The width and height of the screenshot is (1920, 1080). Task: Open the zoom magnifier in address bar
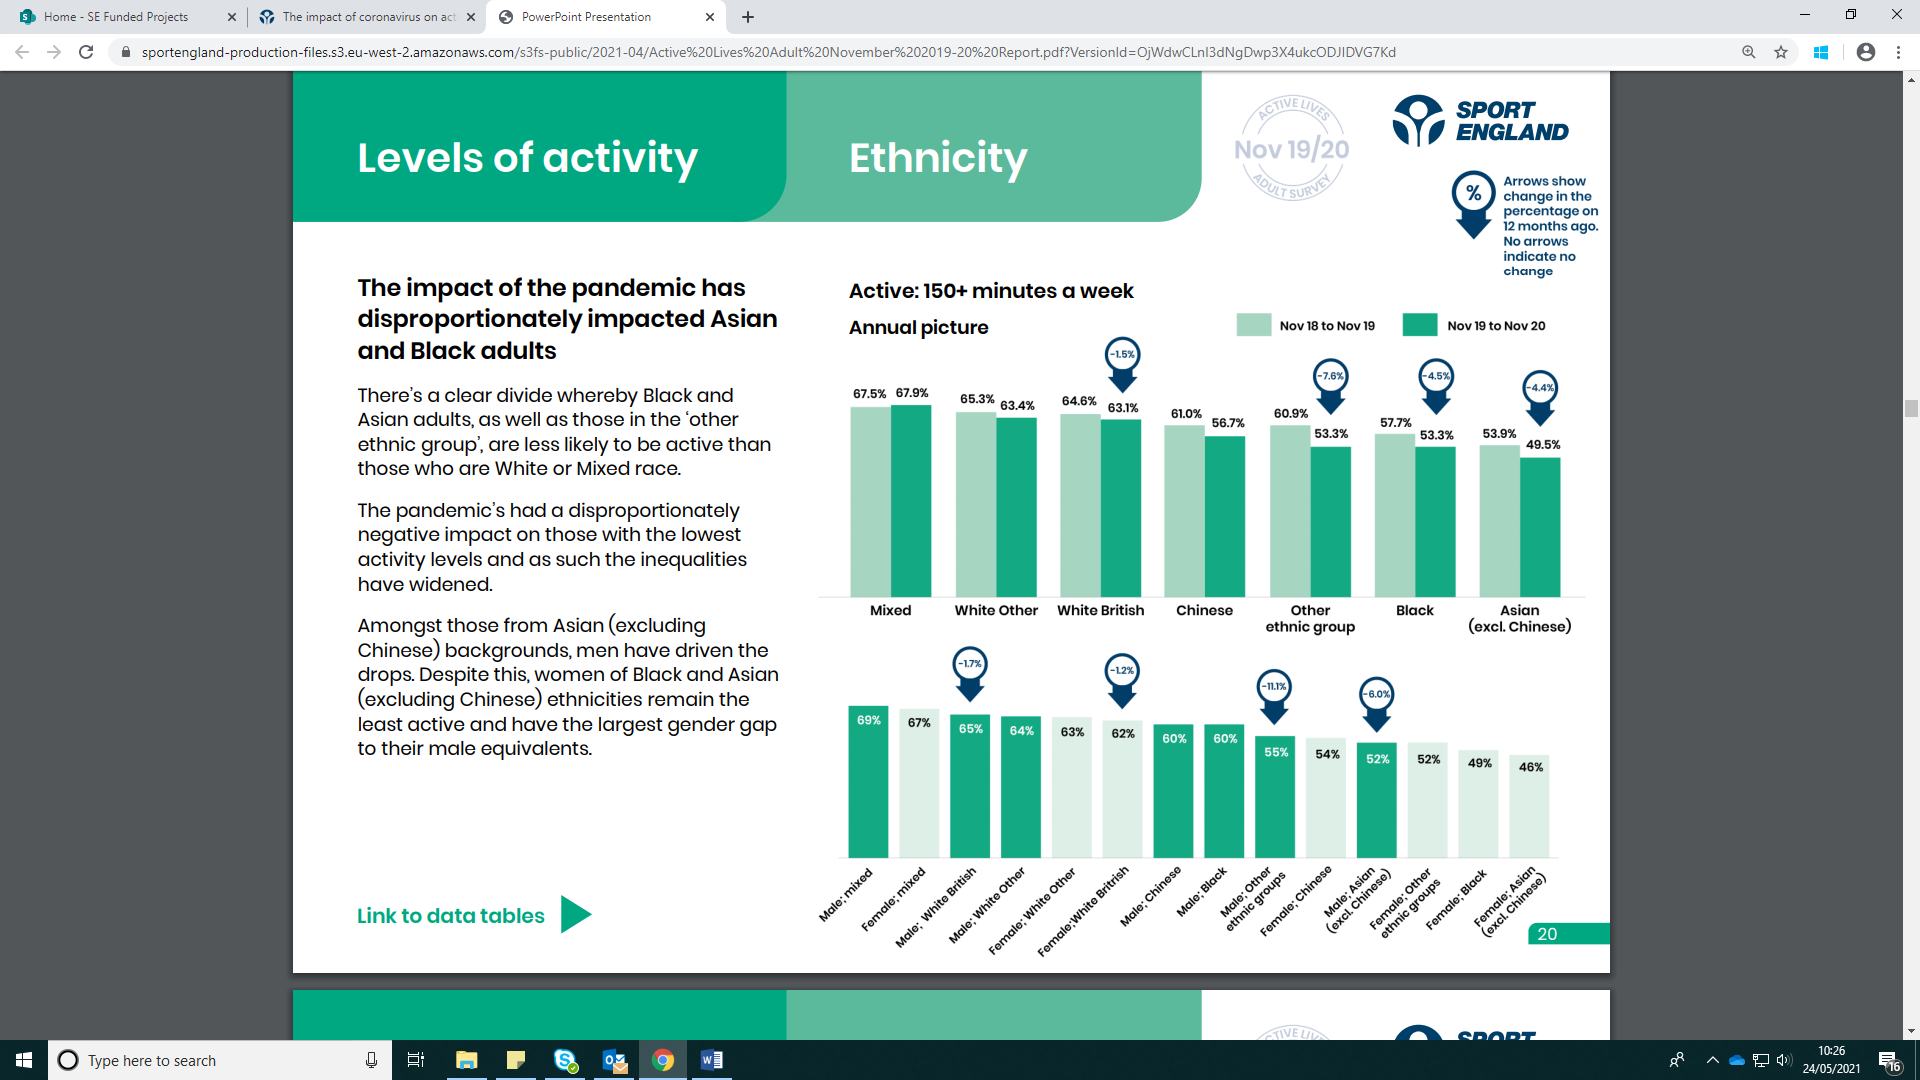[x=1749, y=52]
